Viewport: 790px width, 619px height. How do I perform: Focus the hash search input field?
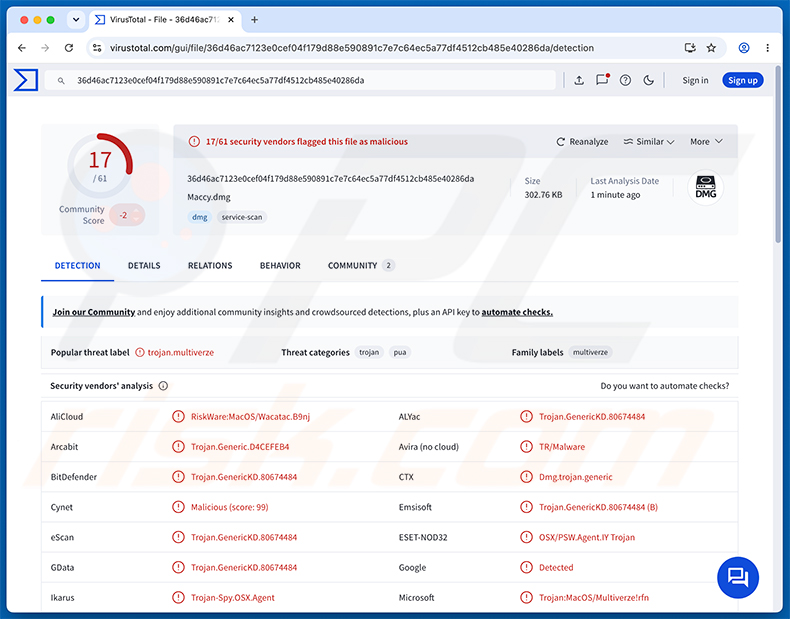pyautogui.click(x=300, y=80)
